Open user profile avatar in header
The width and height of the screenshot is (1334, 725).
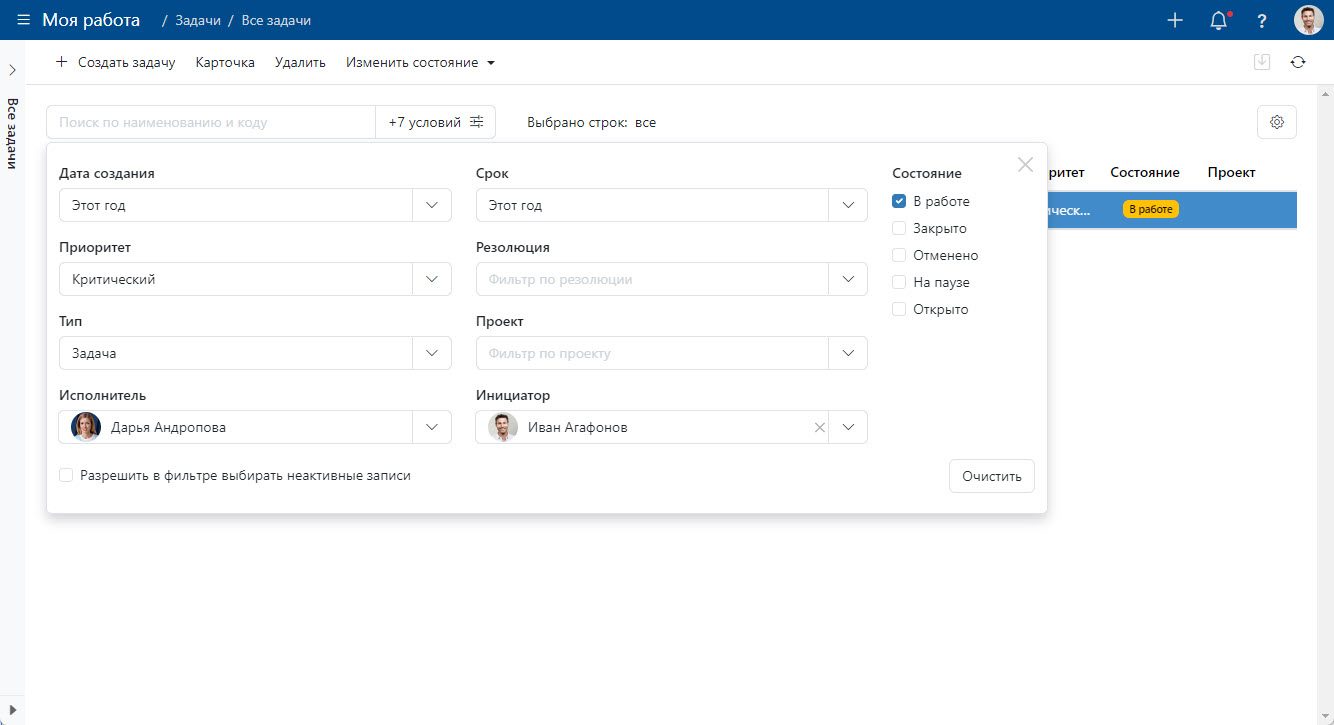[x=1308, y=20]
